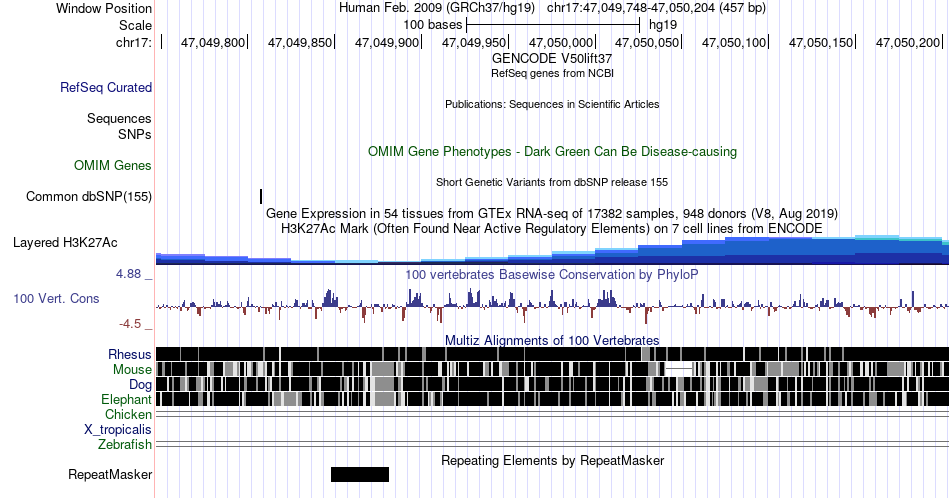Click the Window Position label
This screenshot has width=950, height=498.
[x=104, y=8]
